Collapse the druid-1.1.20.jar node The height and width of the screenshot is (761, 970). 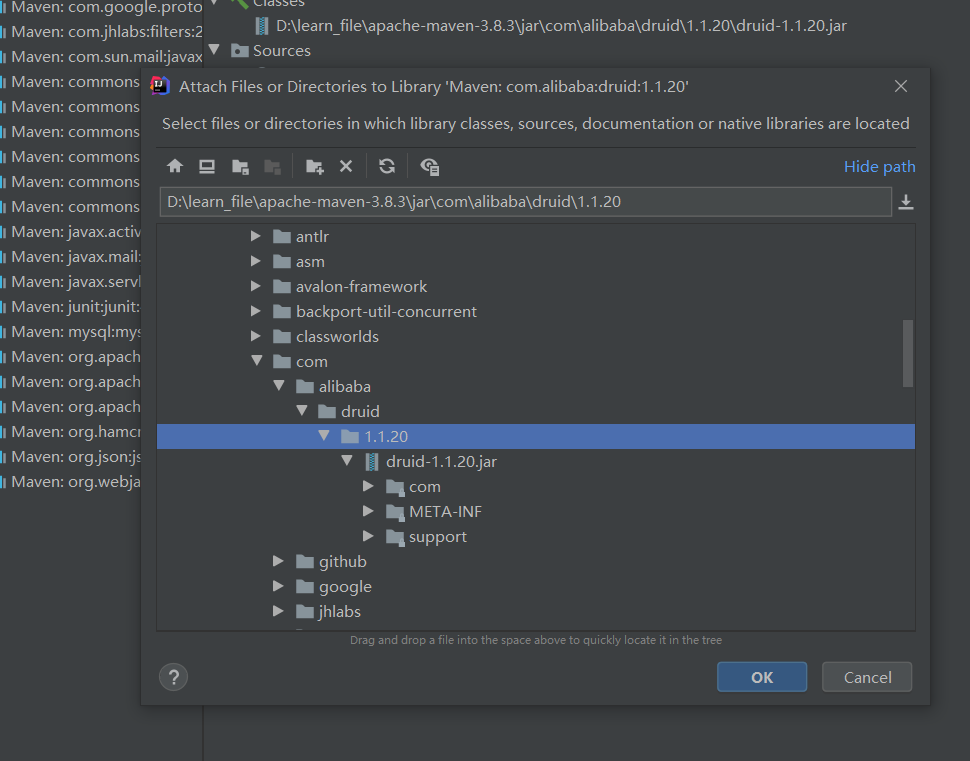click(346, 460)
